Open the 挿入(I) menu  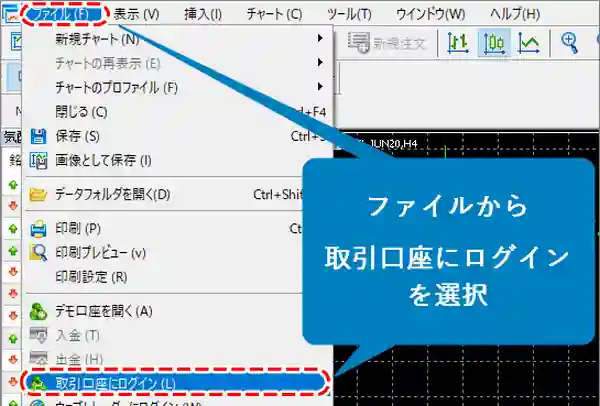tap(203, 15)
